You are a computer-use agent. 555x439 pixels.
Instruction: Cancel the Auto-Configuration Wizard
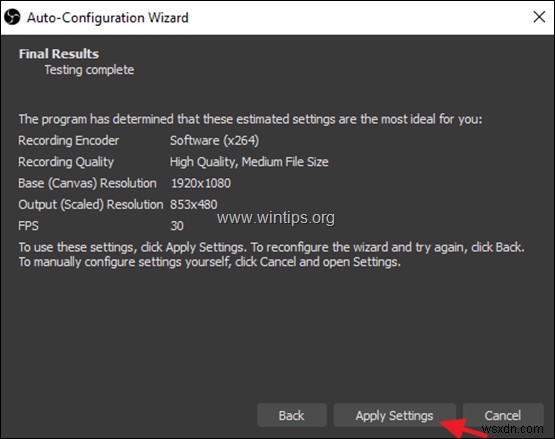point(503,415)
